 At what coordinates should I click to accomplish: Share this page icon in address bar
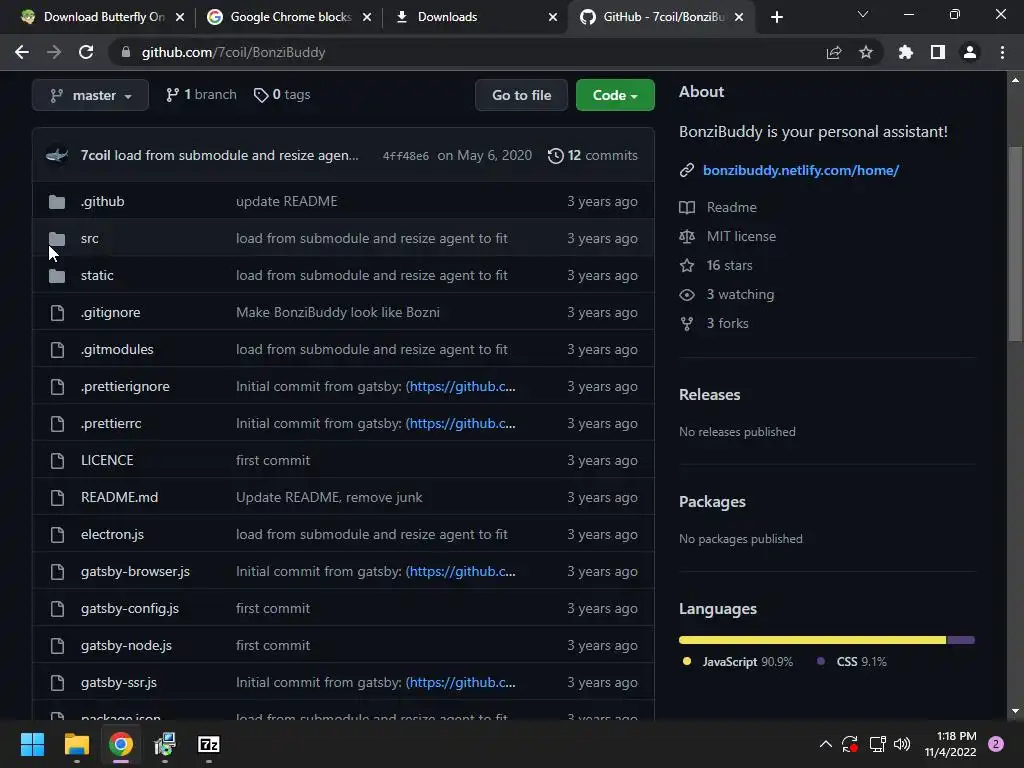[834, 52]
